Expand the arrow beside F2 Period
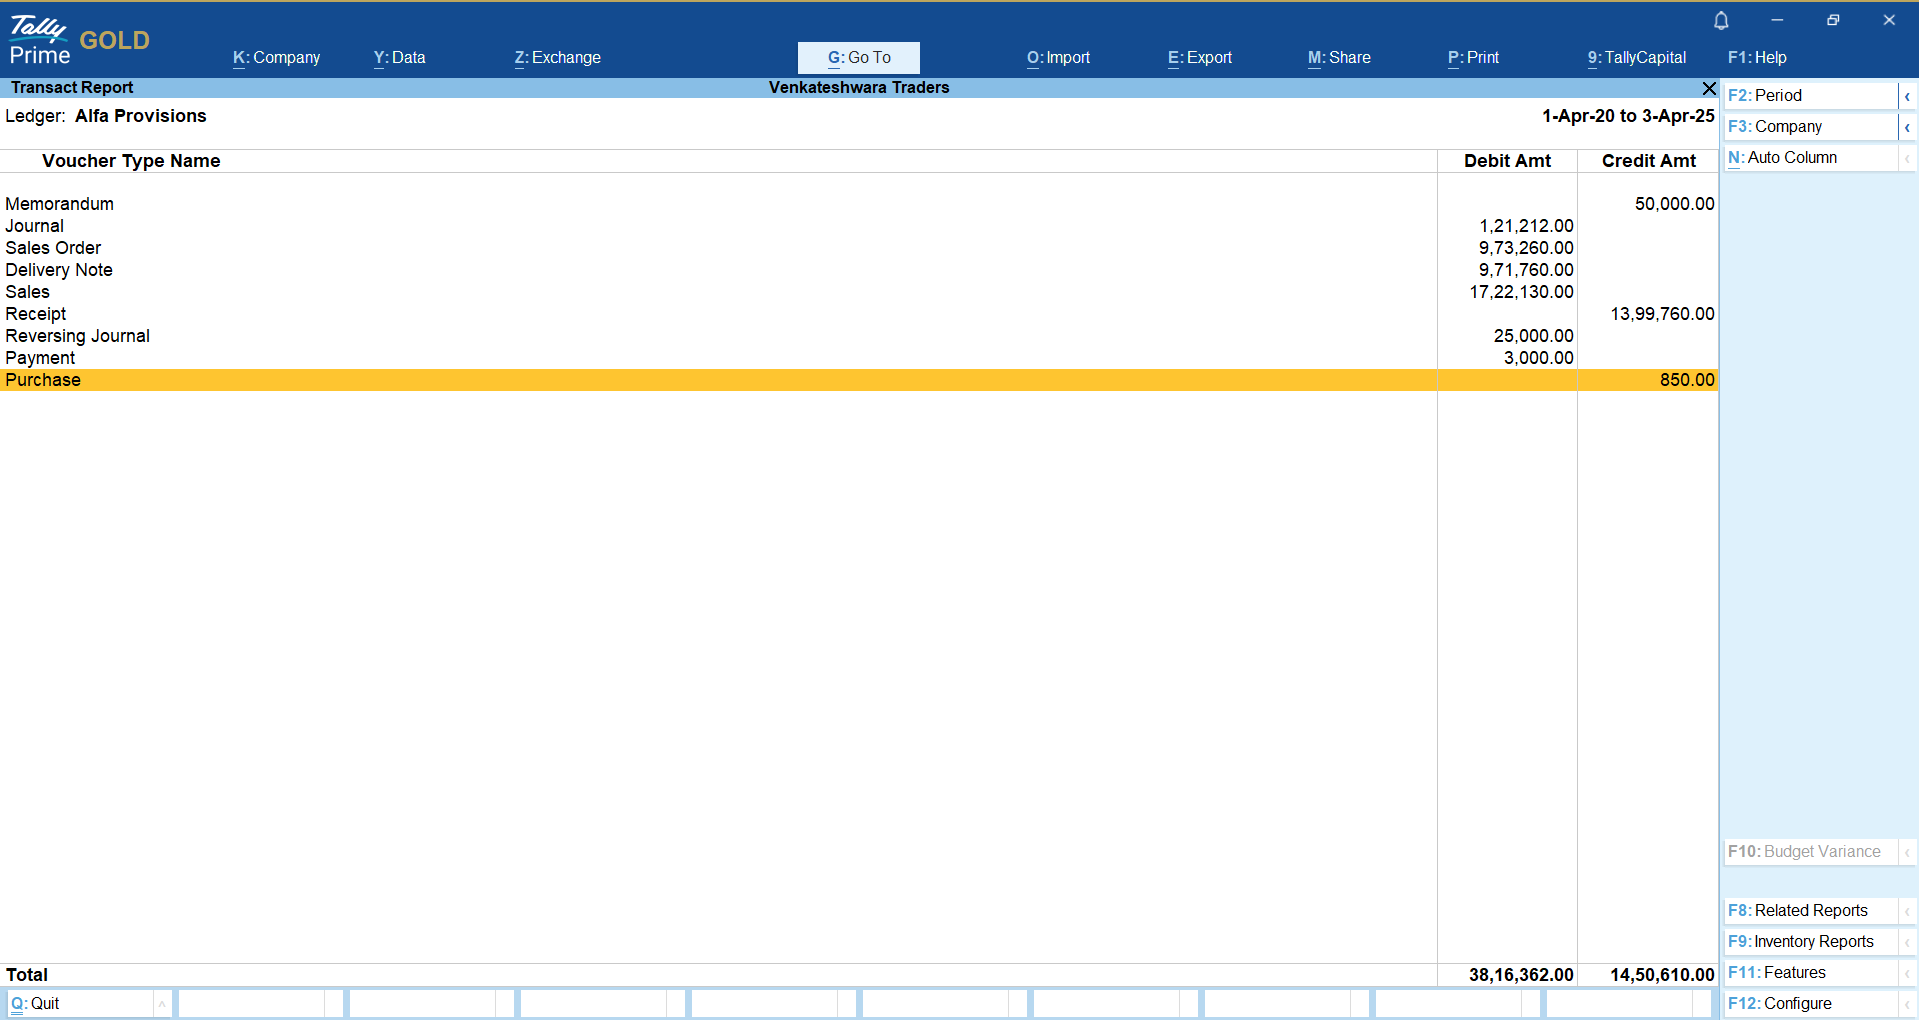This screenshot has width=1919, height=1020. [1907, 96]
